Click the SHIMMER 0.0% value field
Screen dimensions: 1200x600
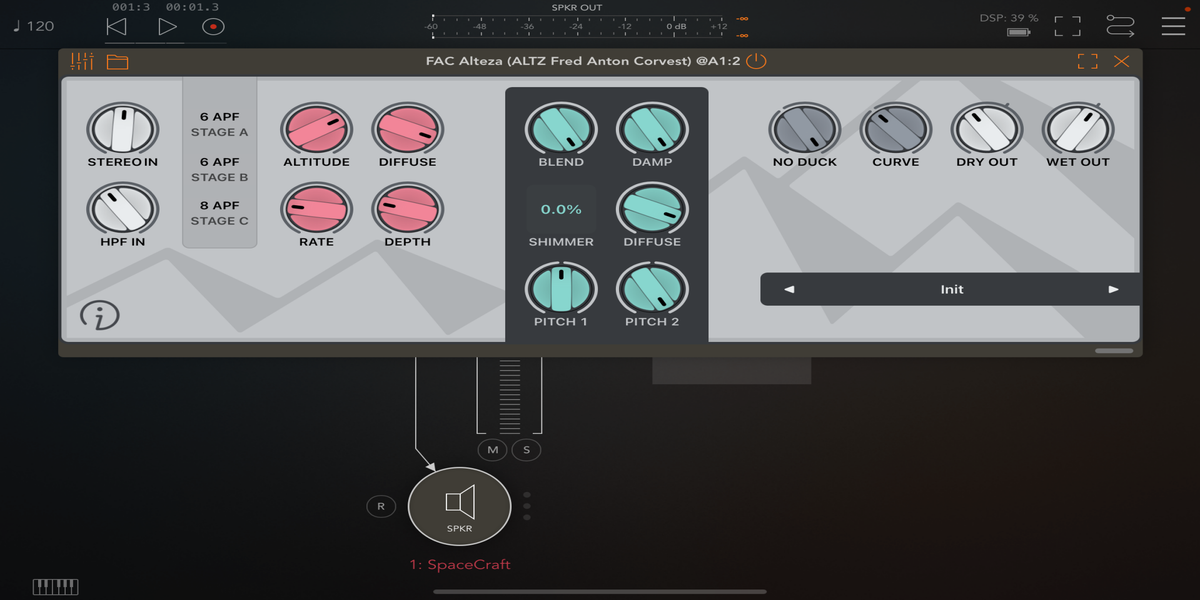(x=561, y=210)
